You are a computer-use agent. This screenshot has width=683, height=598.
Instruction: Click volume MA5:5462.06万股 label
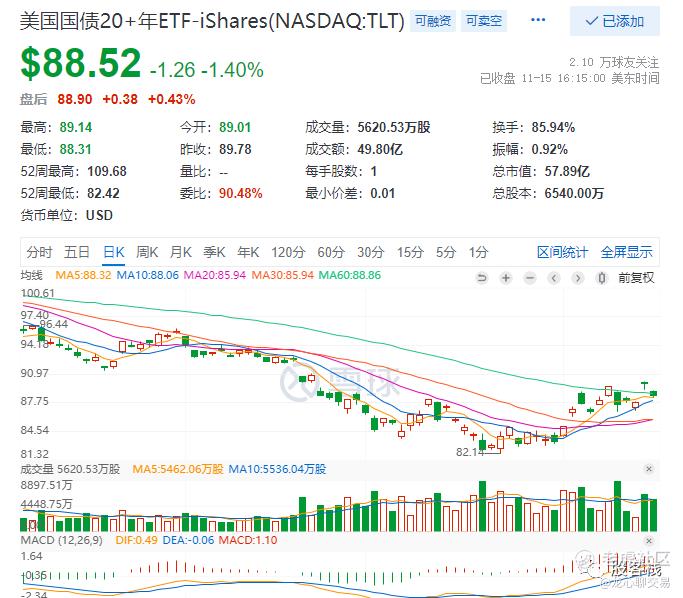point(178,469)
